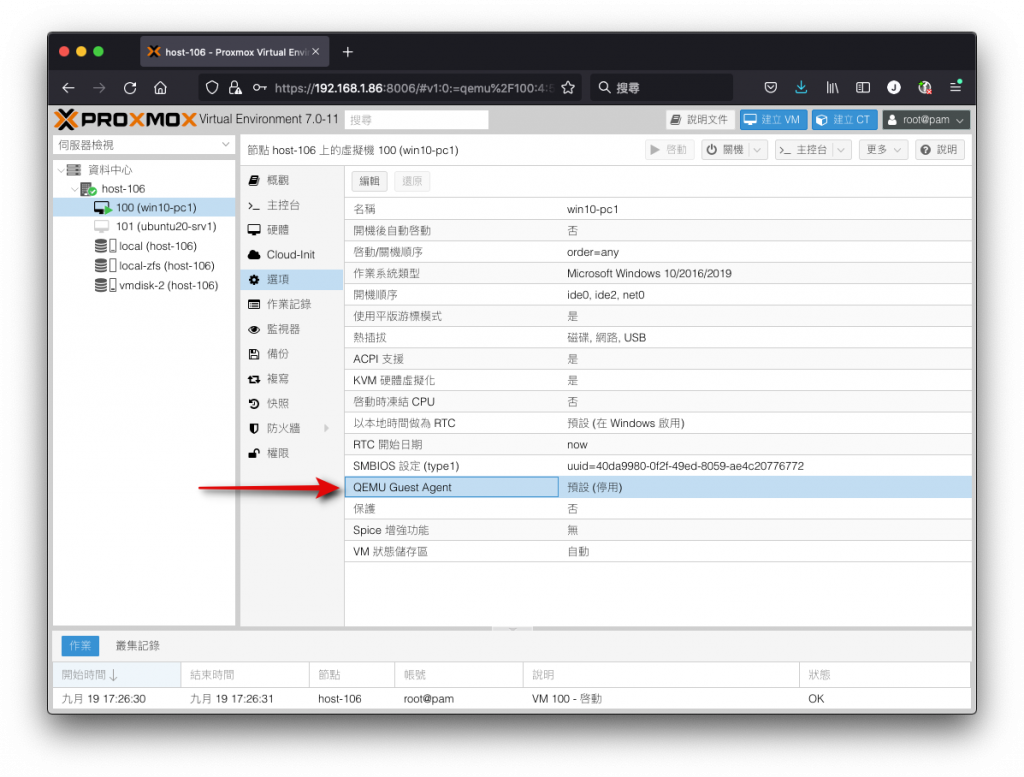Open the 說明文件 documentation button
The height and width of the screenshot is (777, 1024).
(700, 120)
